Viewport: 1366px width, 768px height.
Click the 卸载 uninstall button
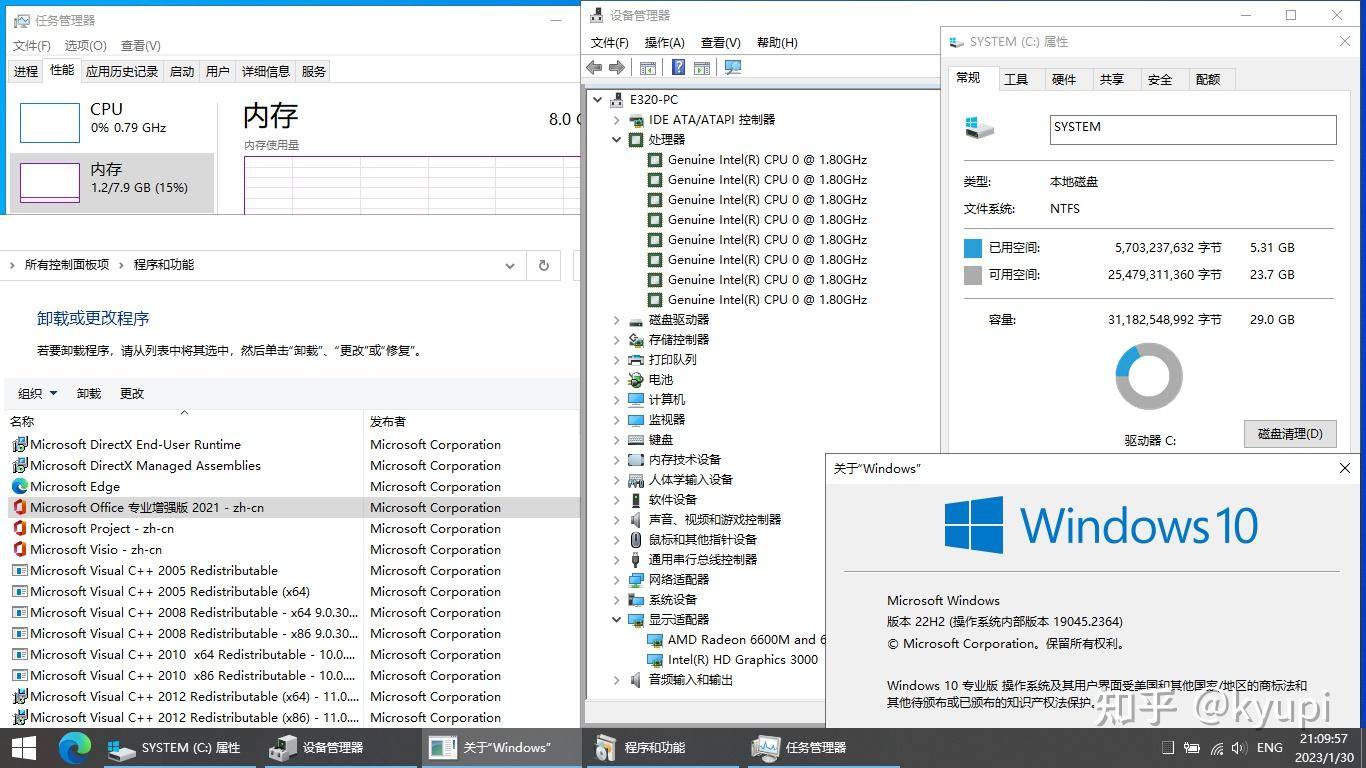point(89,393)
